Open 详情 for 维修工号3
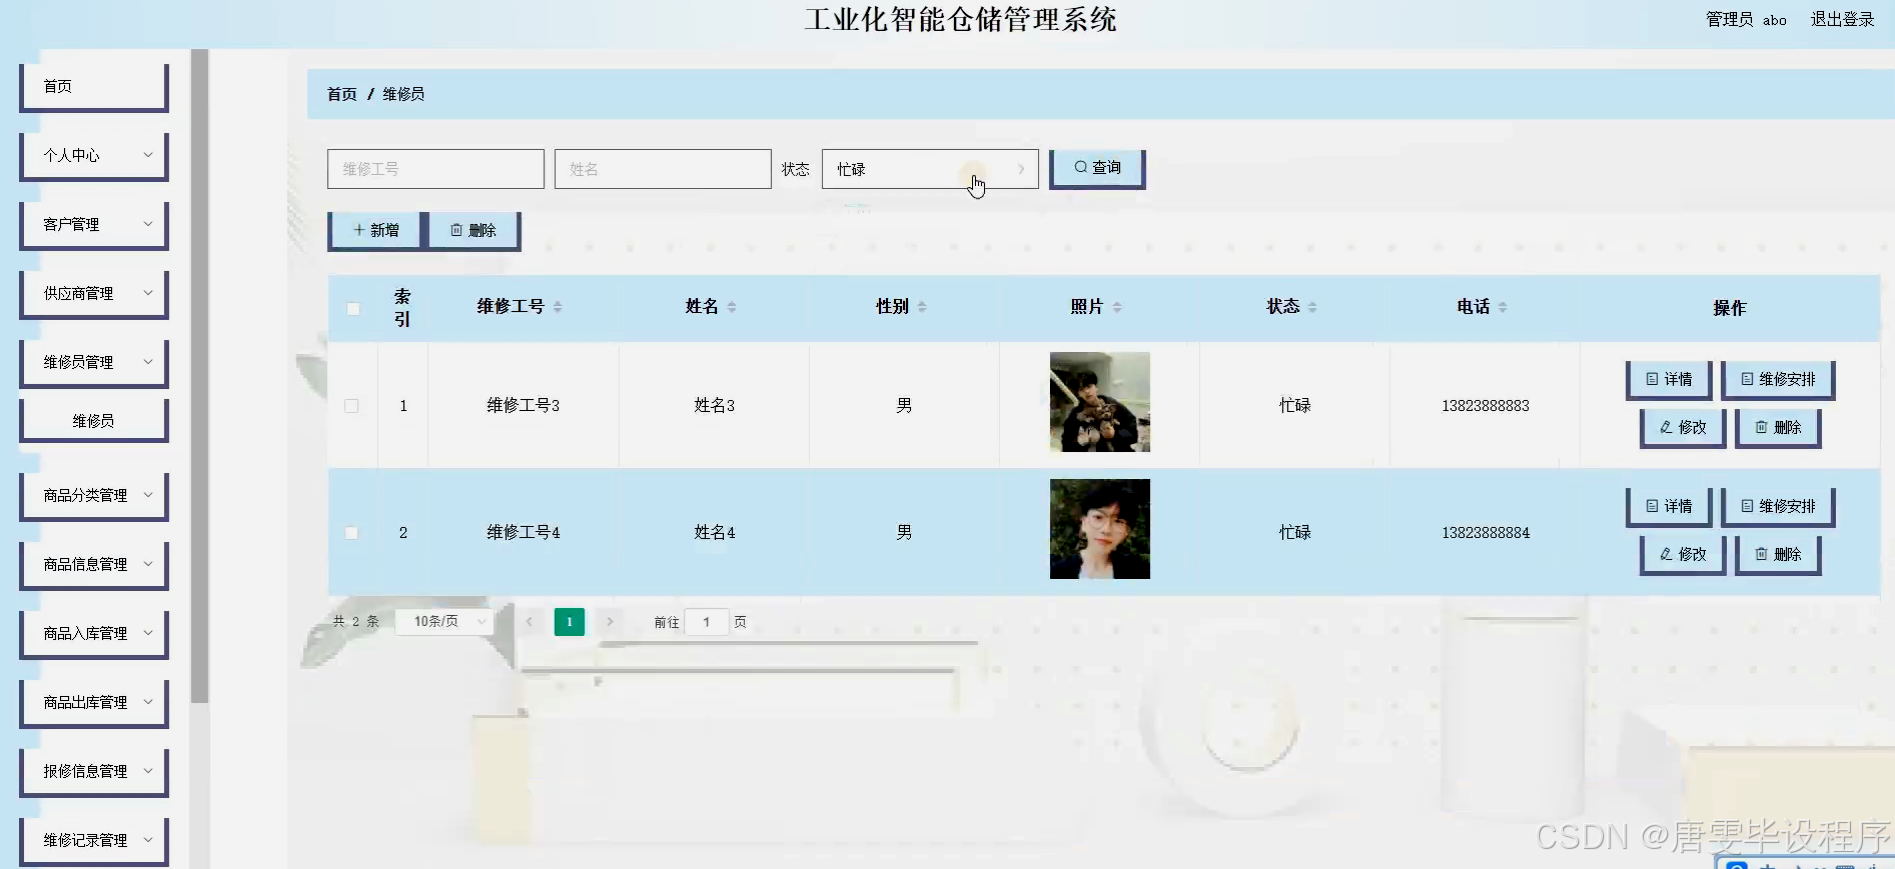The height and width of the screenshot is (869, 1895). pos(1669,379)
